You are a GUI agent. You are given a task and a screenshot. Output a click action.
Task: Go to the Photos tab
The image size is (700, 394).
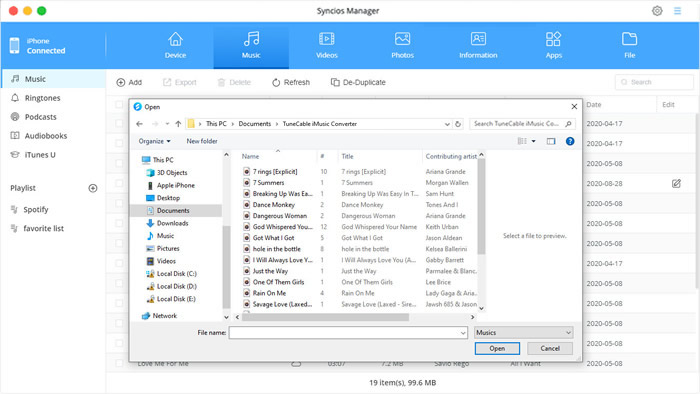tap(402, 46)
